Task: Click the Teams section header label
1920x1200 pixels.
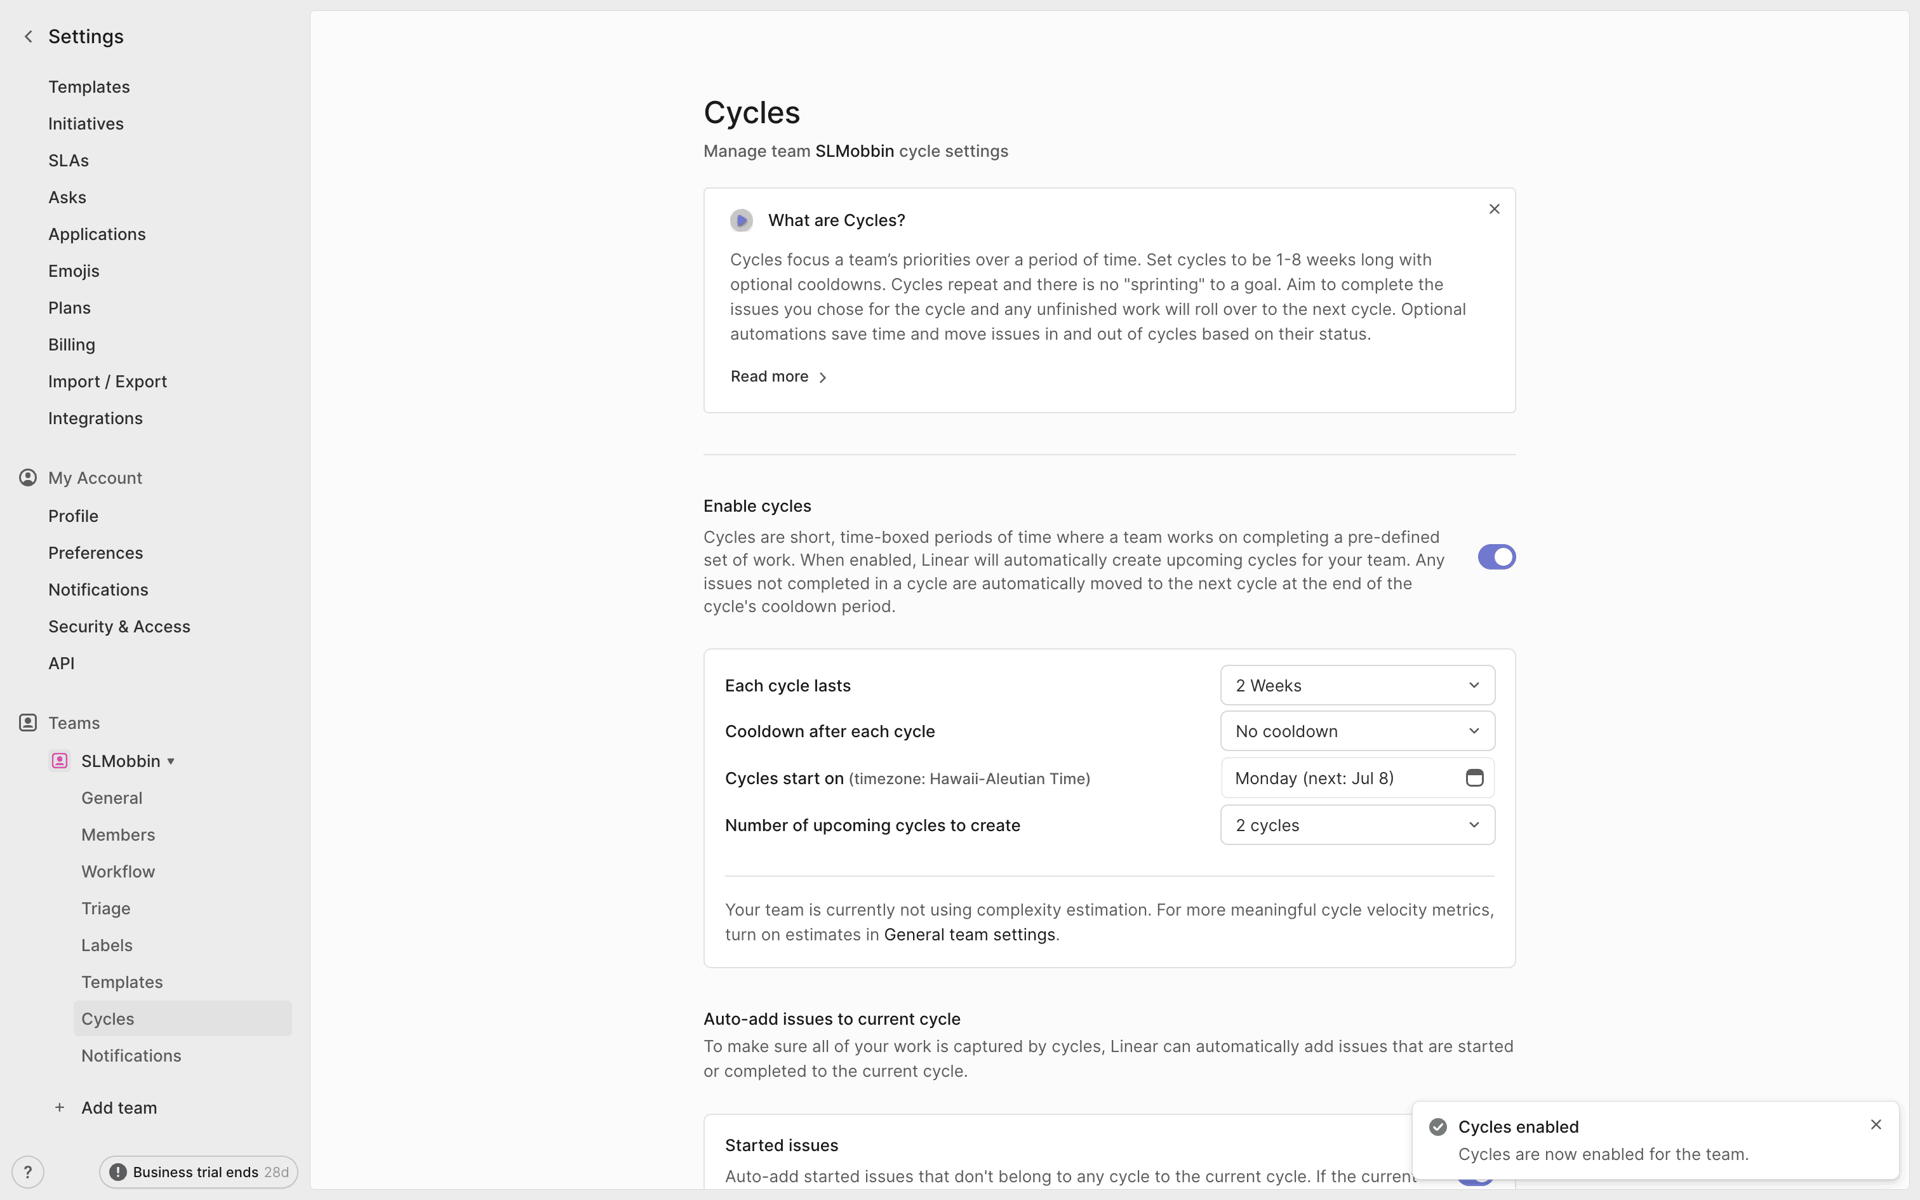Action: point(74,723)
